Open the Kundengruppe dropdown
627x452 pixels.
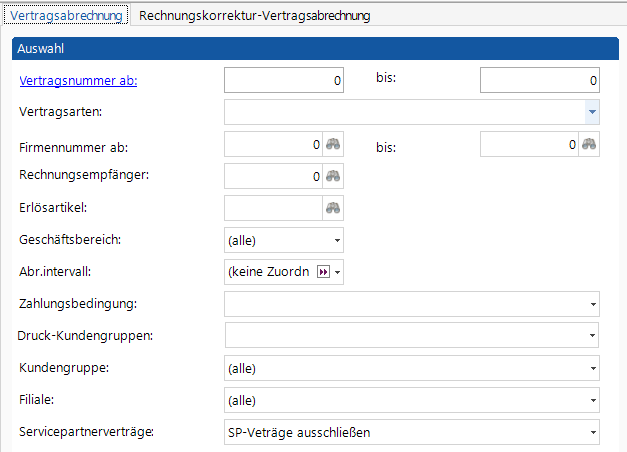[x=593, y=368]
